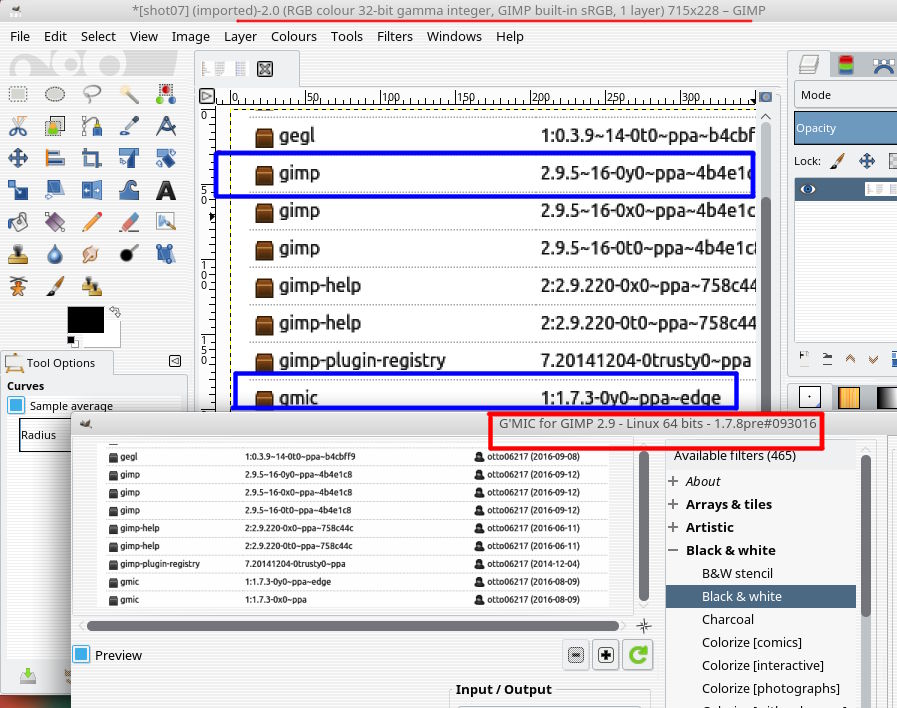This screenshot has height=708, width=897.
Task: Choose the Colorize [comics] filter
Action: [x=752, y=642]
